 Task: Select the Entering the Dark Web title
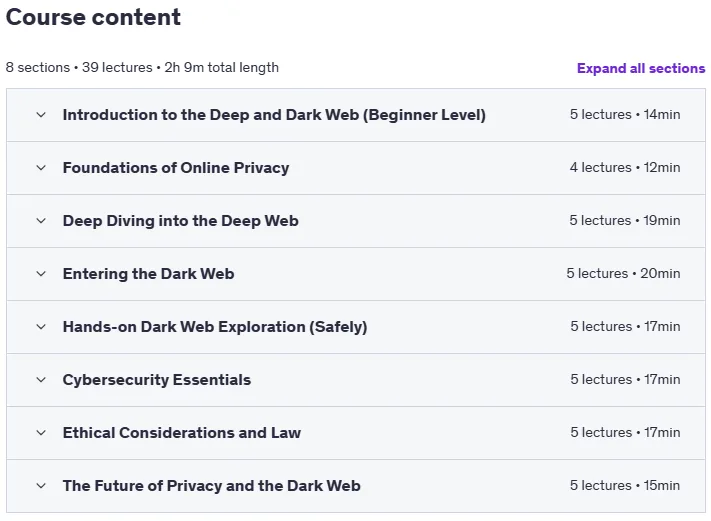tap(148, 274)
